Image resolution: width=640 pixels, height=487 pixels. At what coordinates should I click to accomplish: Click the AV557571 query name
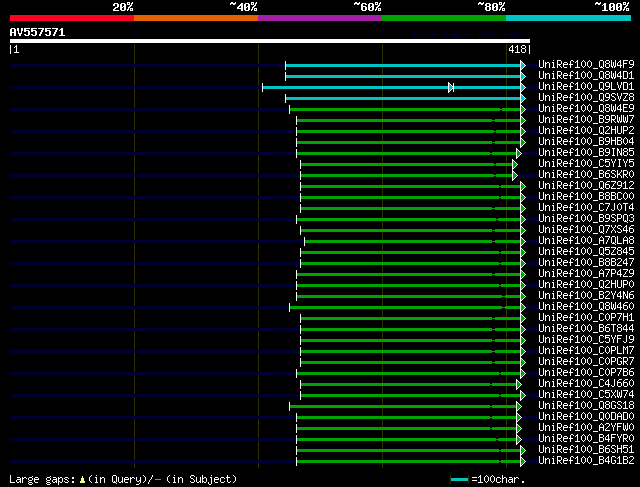[x=38, y=32]
